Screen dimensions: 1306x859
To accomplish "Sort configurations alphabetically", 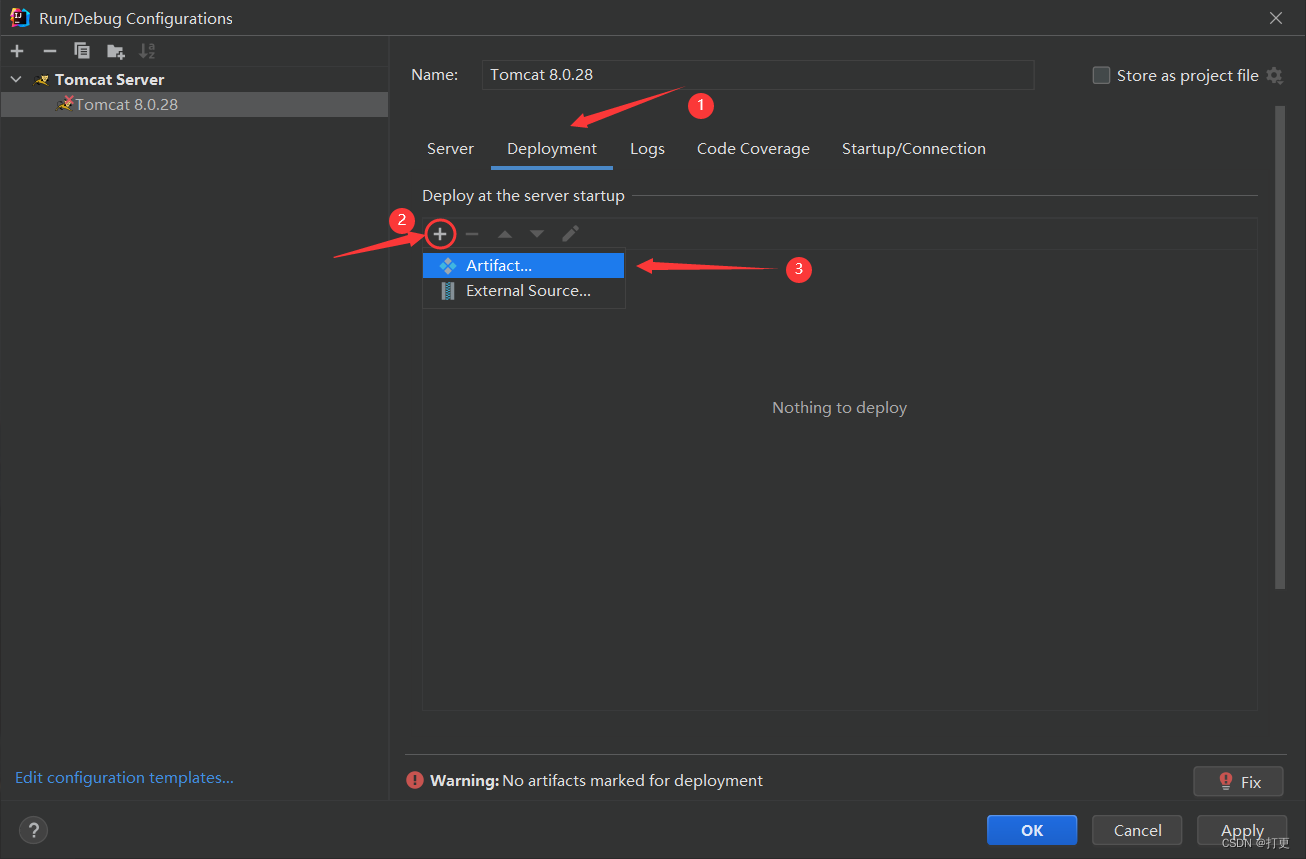I will pos(148,51).
